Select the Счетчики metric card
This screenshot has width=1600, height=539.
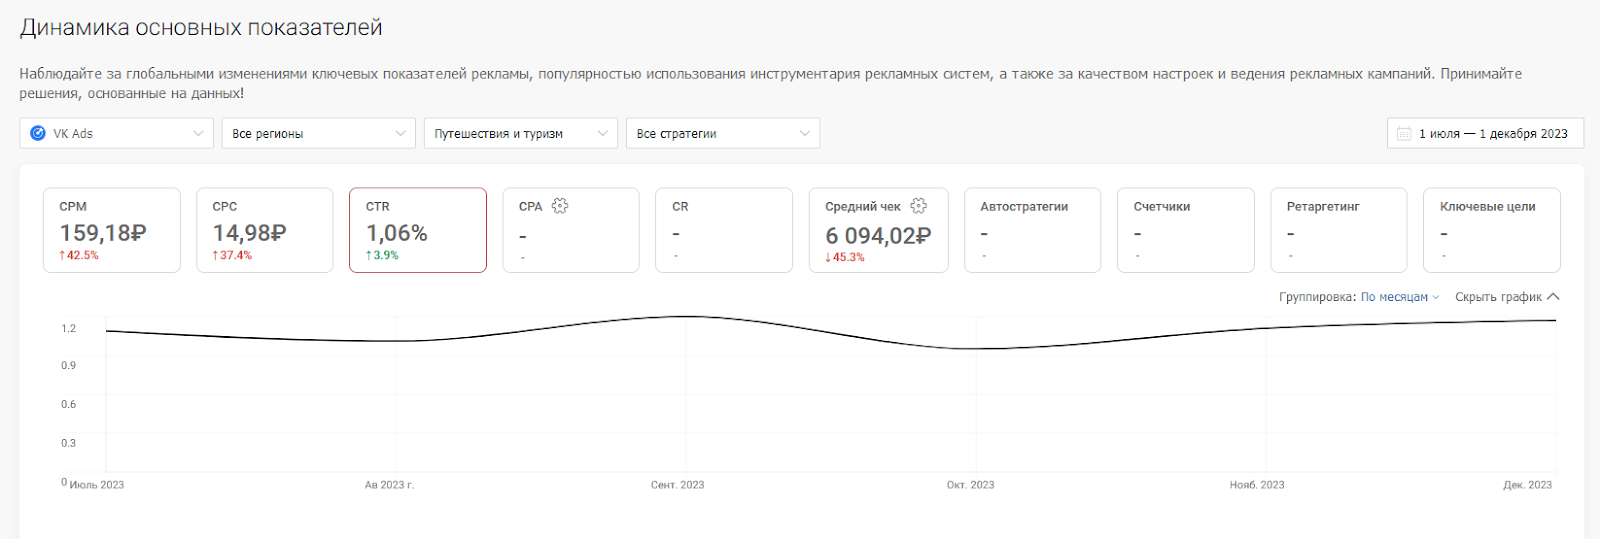coord(1185,230)
